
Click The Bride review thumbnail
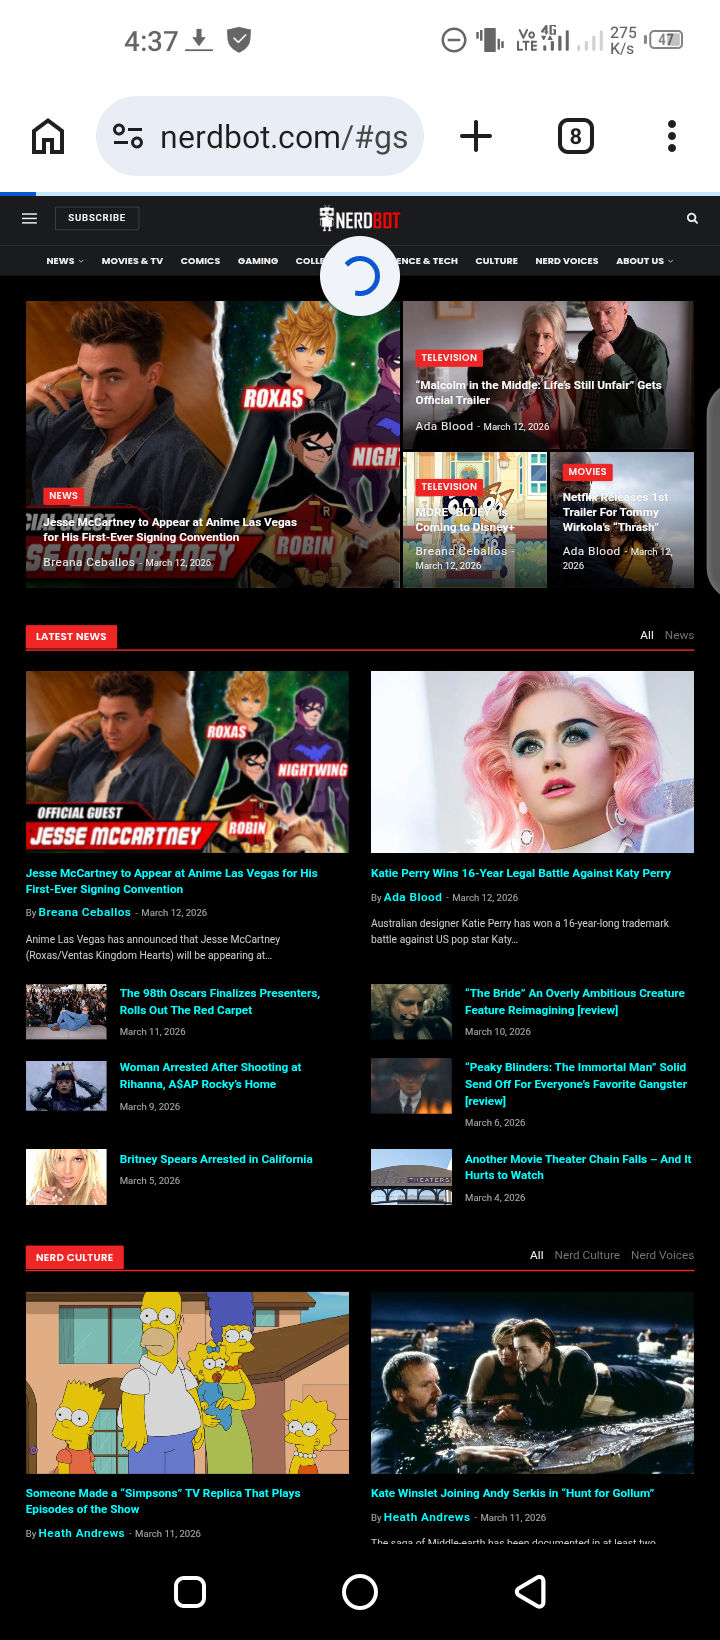(x=411, y=1012)
